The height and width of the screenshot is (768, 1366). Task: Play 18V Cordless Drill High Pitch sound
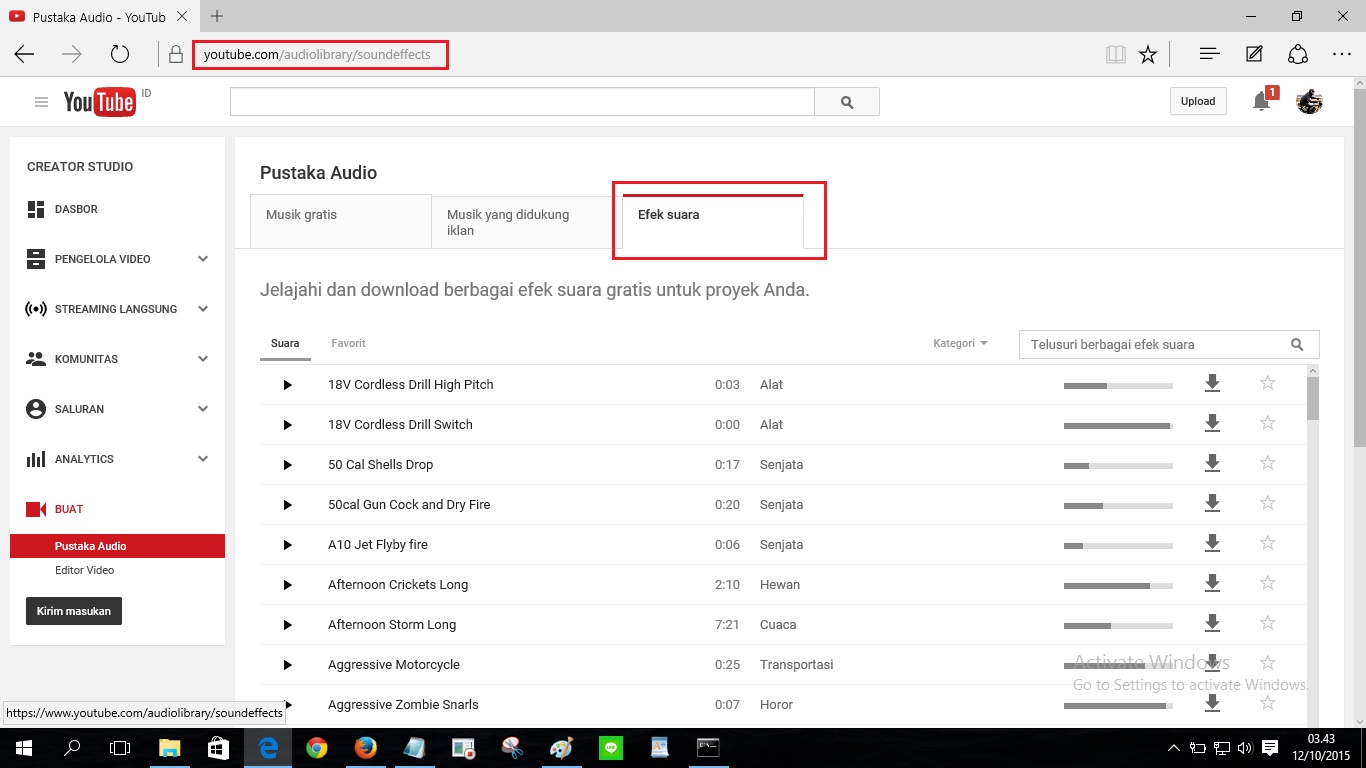pos(287,385)
